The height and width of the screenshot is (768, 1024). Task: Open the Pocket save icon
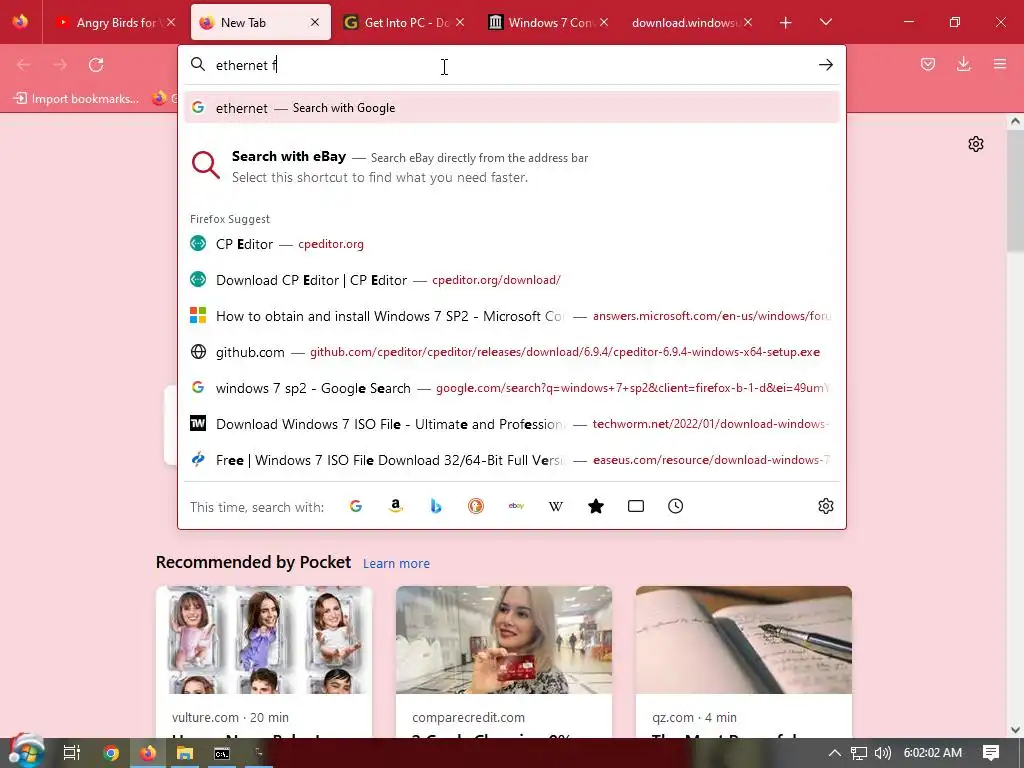pos(928,65)
